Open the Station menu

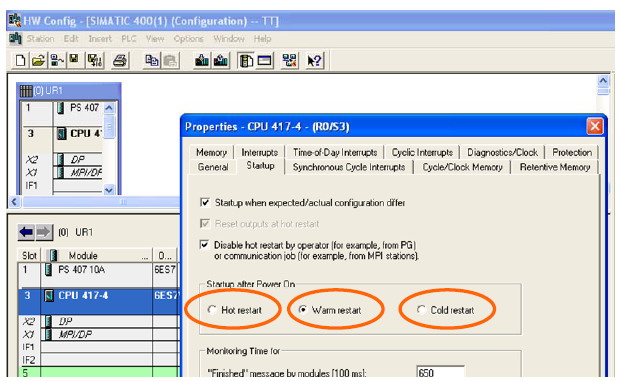(x=40, y=39)
